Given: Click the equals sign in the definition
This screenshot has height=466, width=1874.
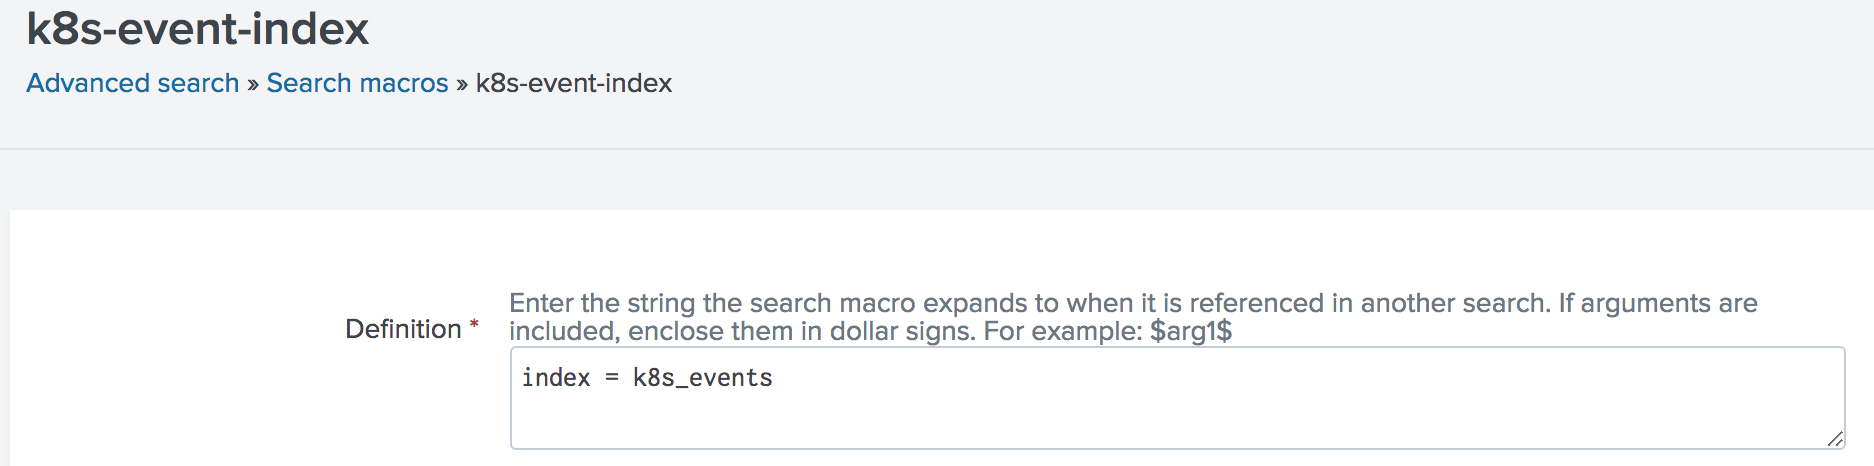Looking at the screenshot, I should click(x=612, y=378).
